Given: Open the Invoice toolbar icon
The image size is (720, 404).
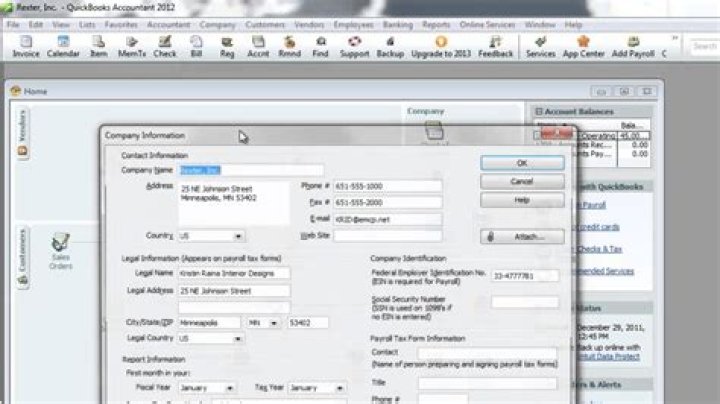Looking at the screenshot, I should [x=26, y=45].
